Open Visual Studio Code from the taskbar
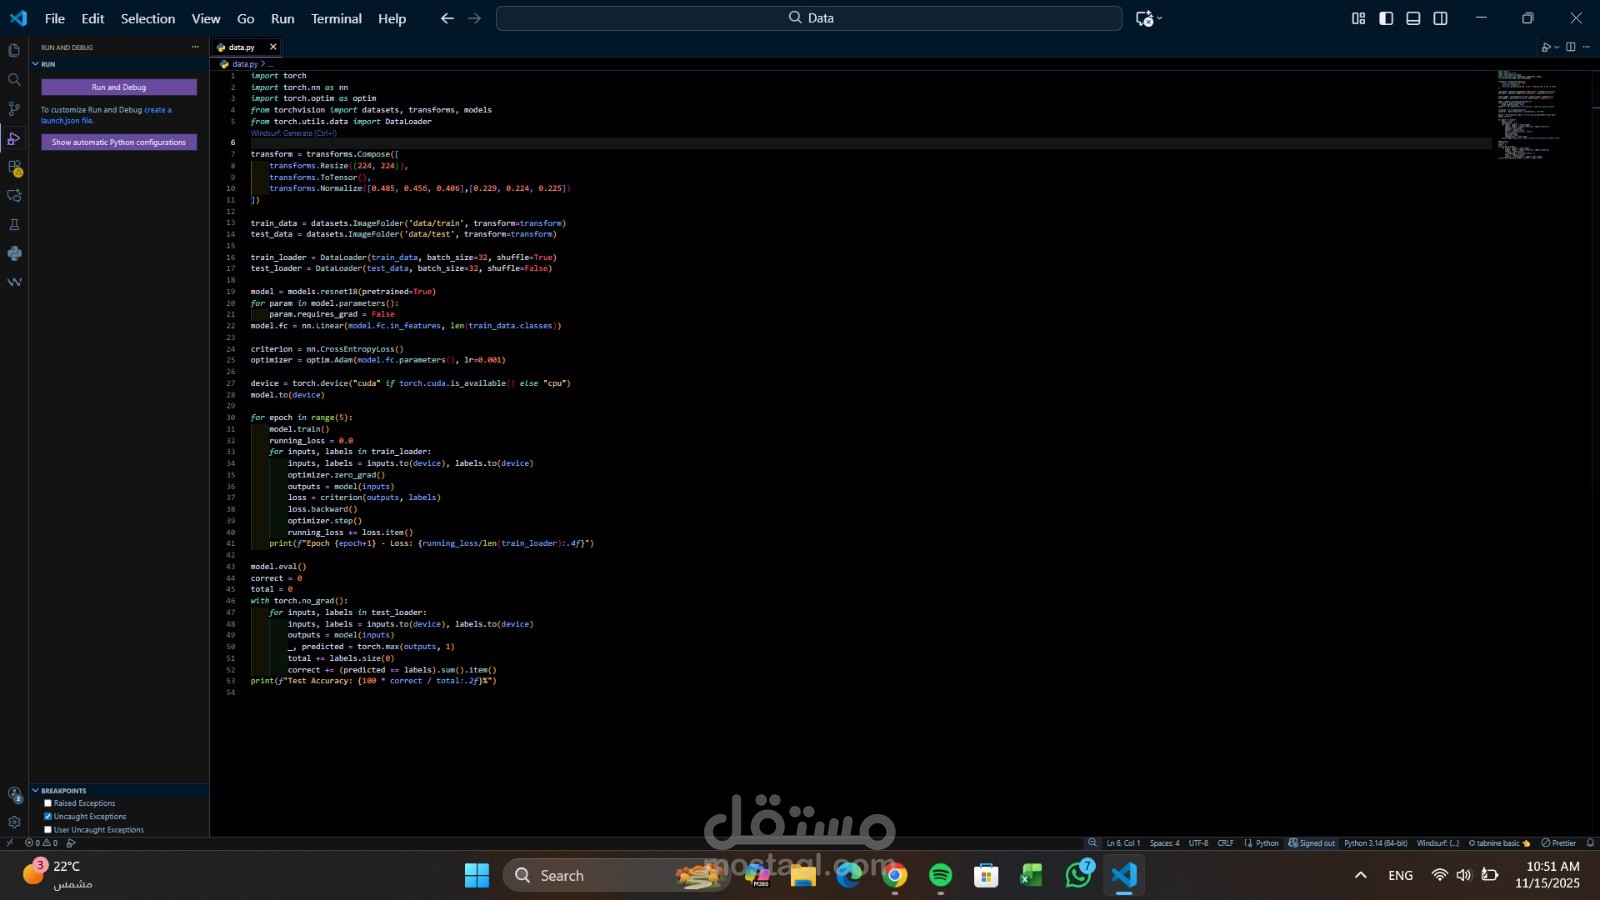Viewport: 1600px width, 900px height. pos(1124,875)
